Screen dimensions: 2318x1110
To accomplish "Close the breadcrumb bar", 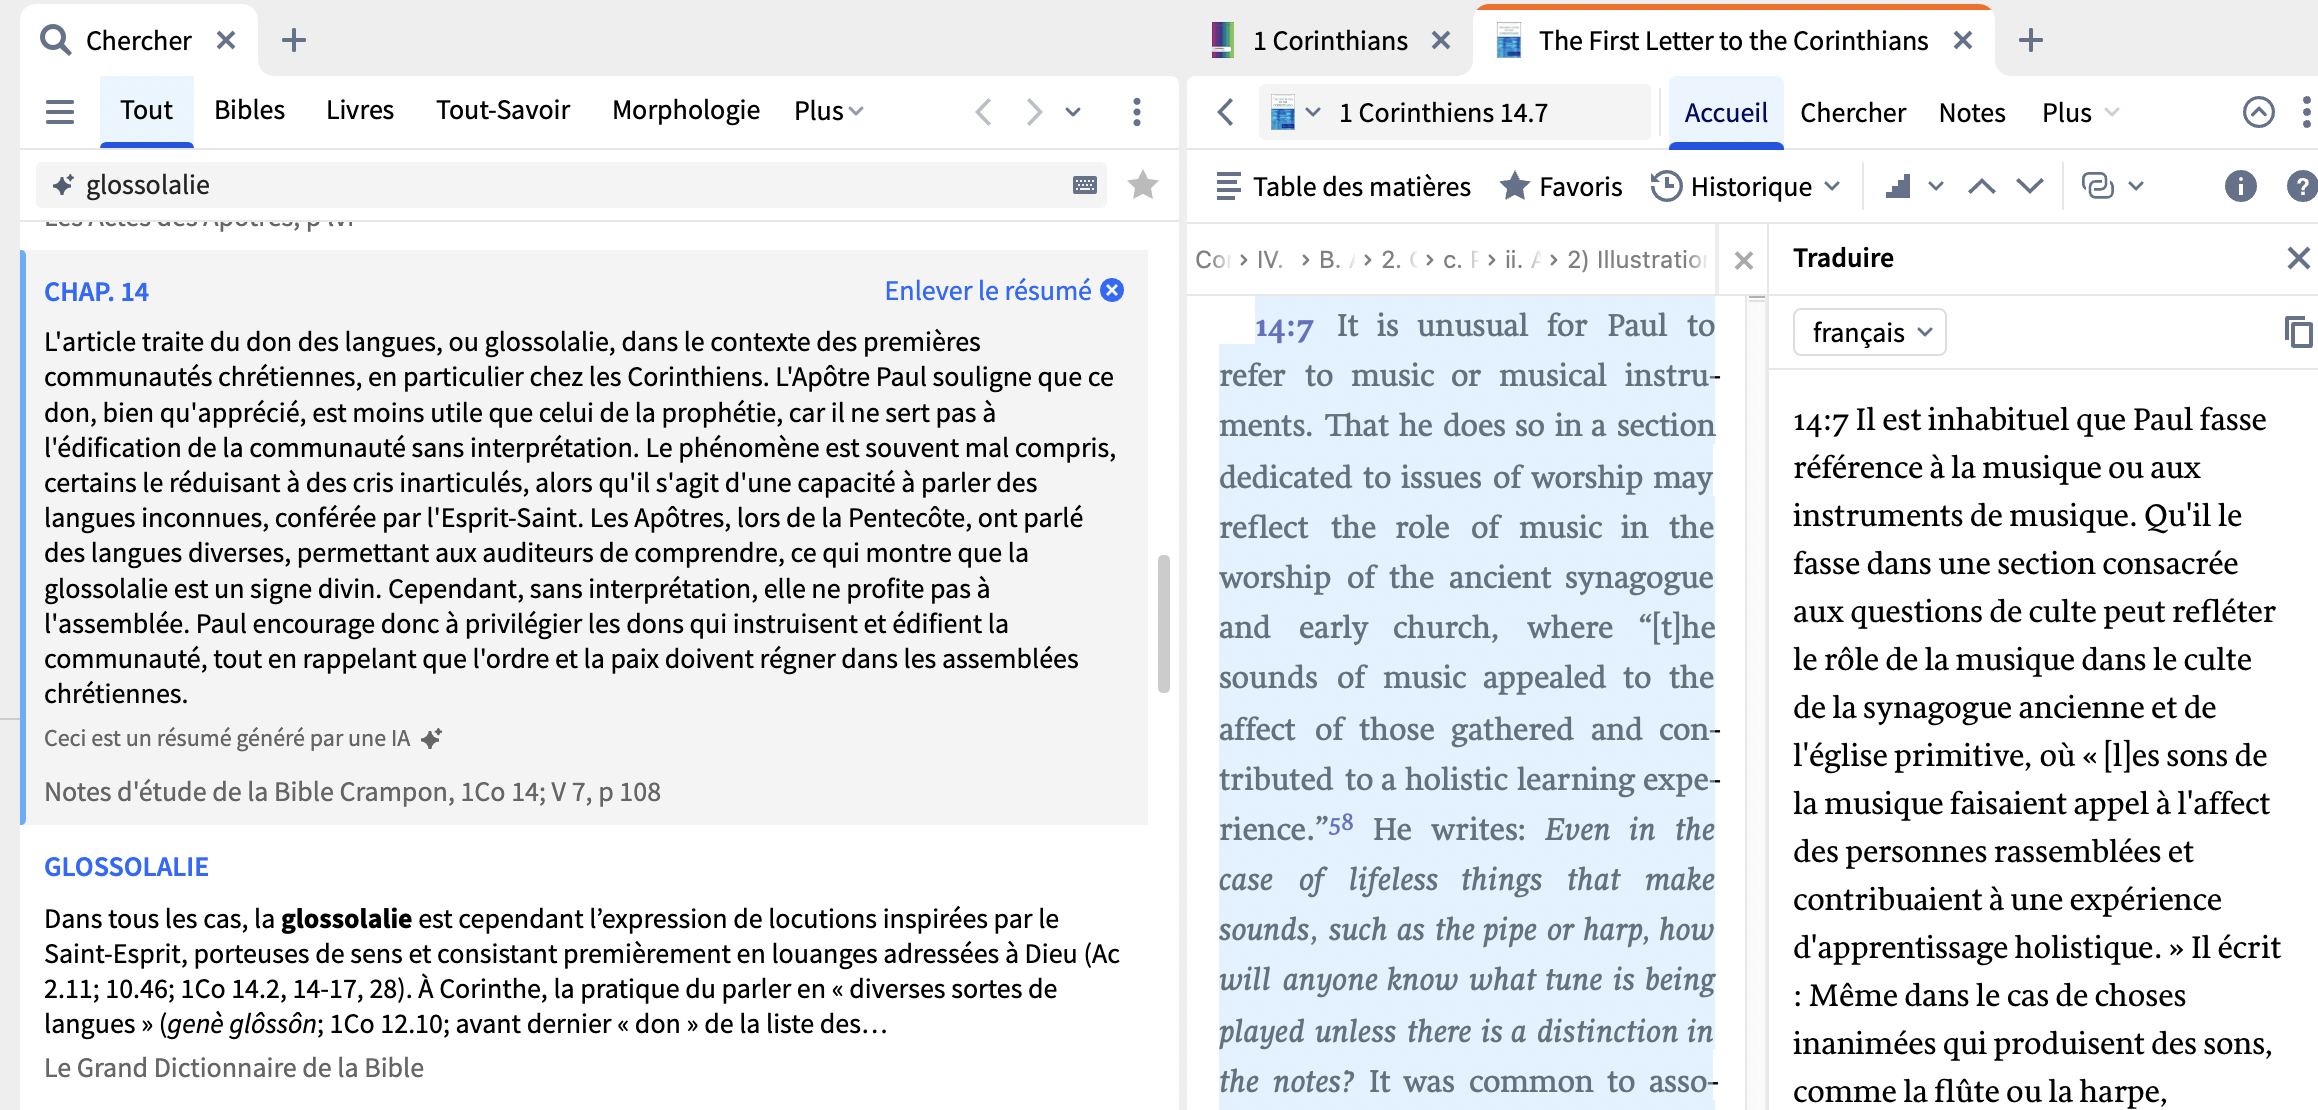I will 1744,261.
